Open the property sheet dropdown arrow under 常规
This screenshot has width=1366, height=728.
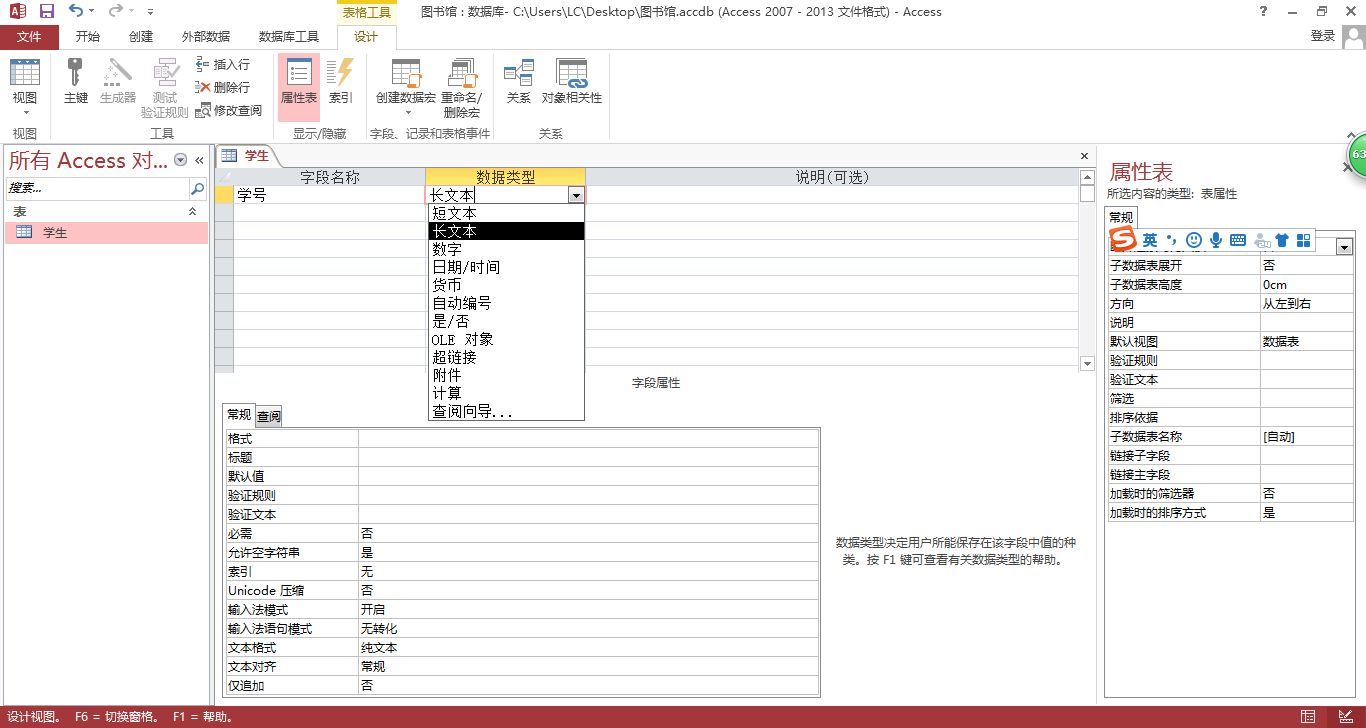pyautogui.click(x=1344, y=247)
